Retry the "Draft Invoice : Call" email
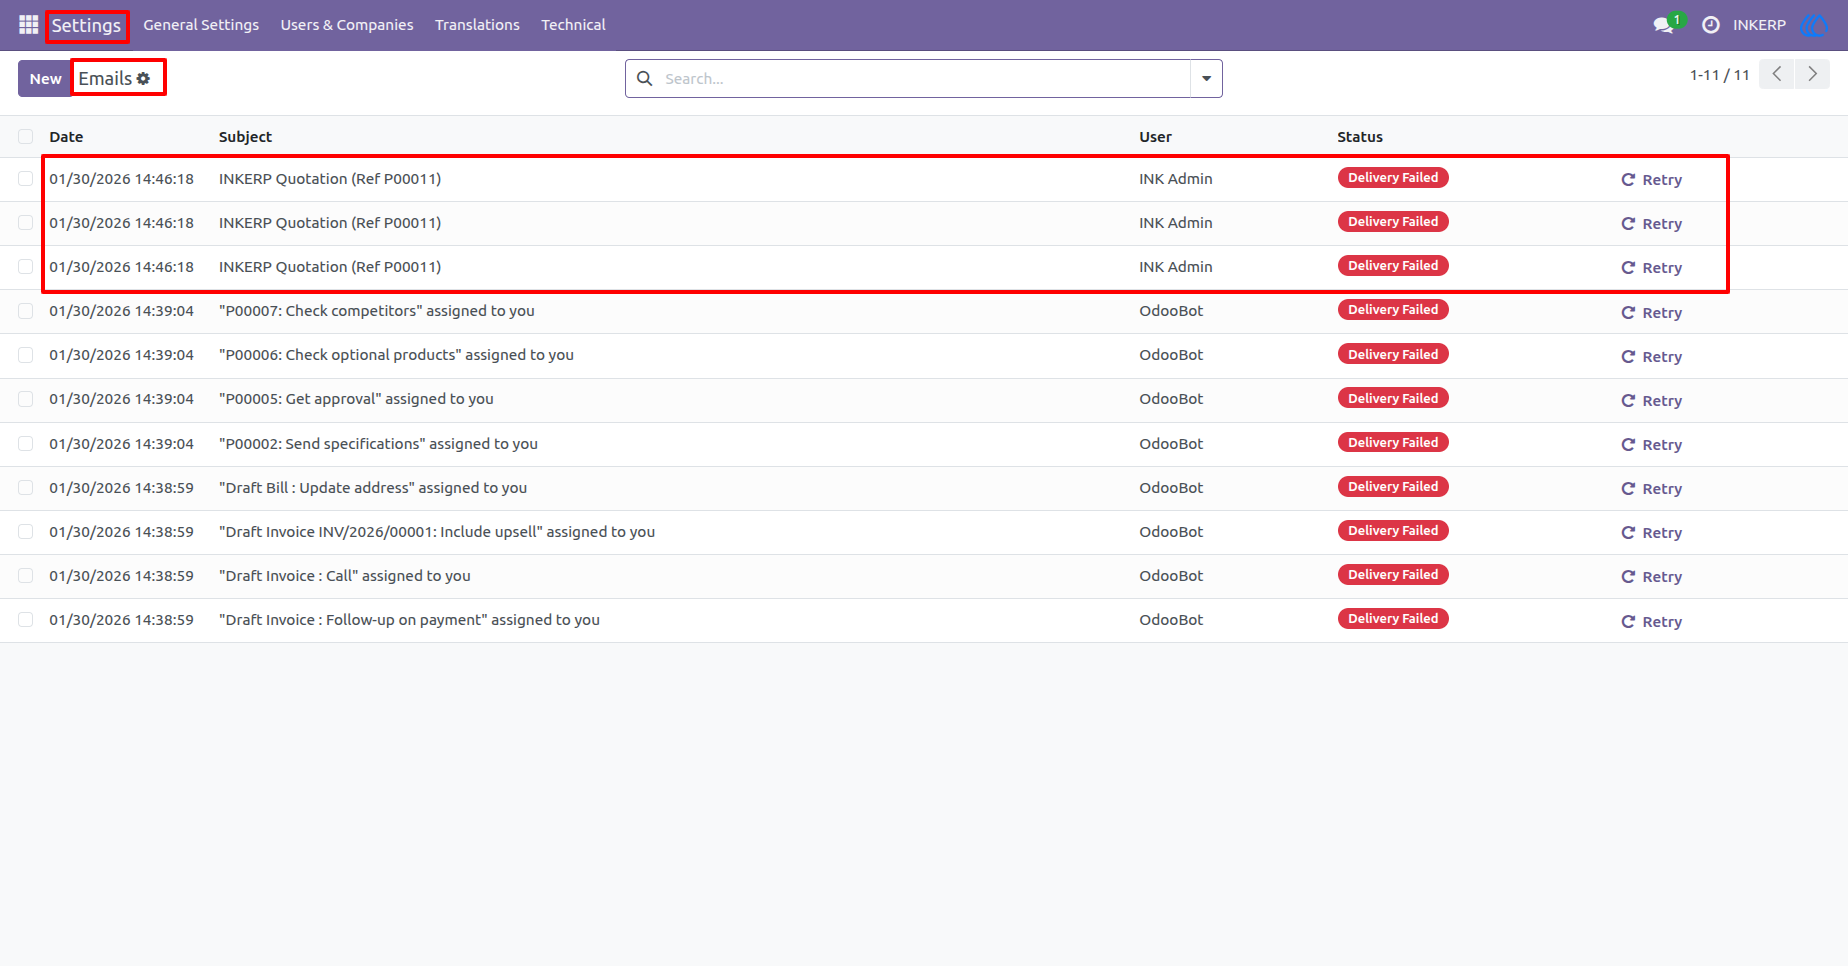Image resolution: width=1848 pixels, height=966 pixels. (1651, 577)
